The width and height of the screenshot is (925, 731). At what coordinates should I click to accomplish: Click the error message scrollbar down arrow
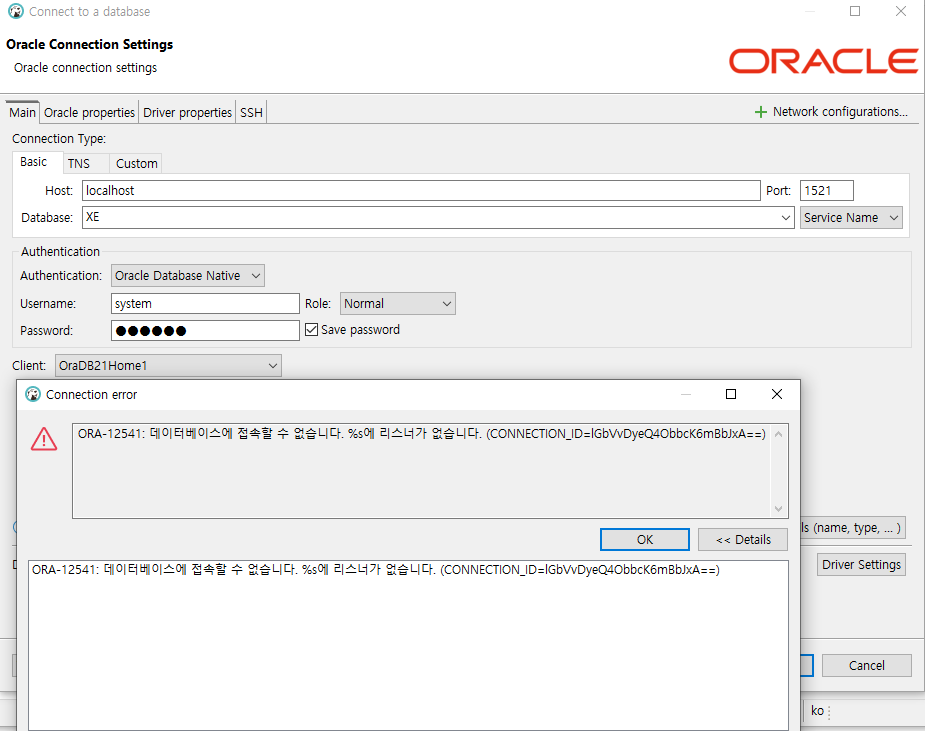click(x=779, y=509)
